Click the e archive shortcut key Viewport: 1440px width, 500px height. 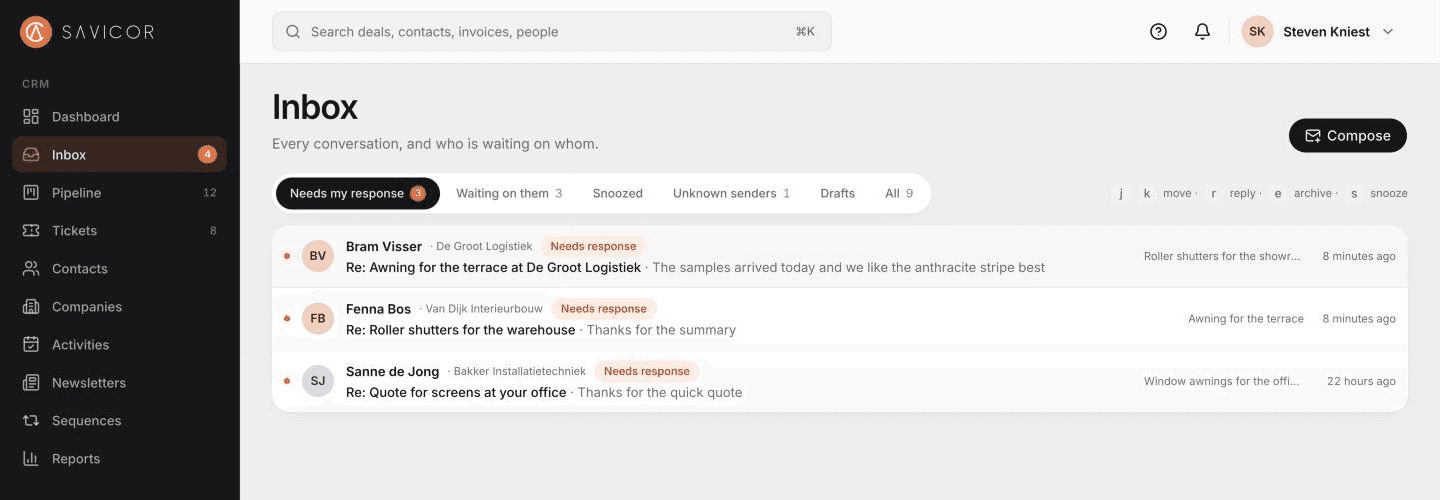[1278, 194]
